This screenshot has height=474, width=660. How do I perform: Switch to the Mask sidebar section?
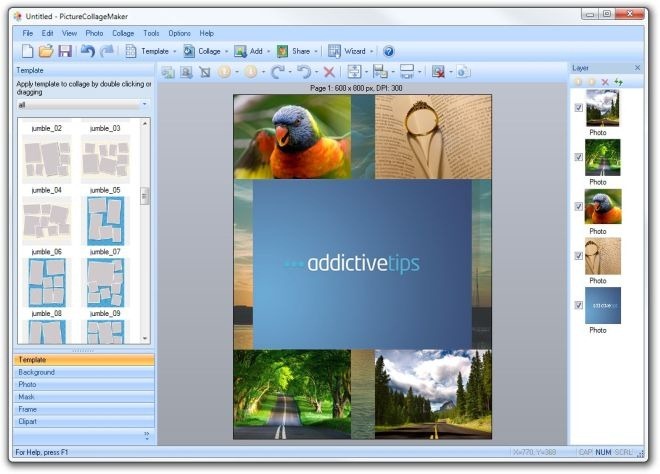84,397
